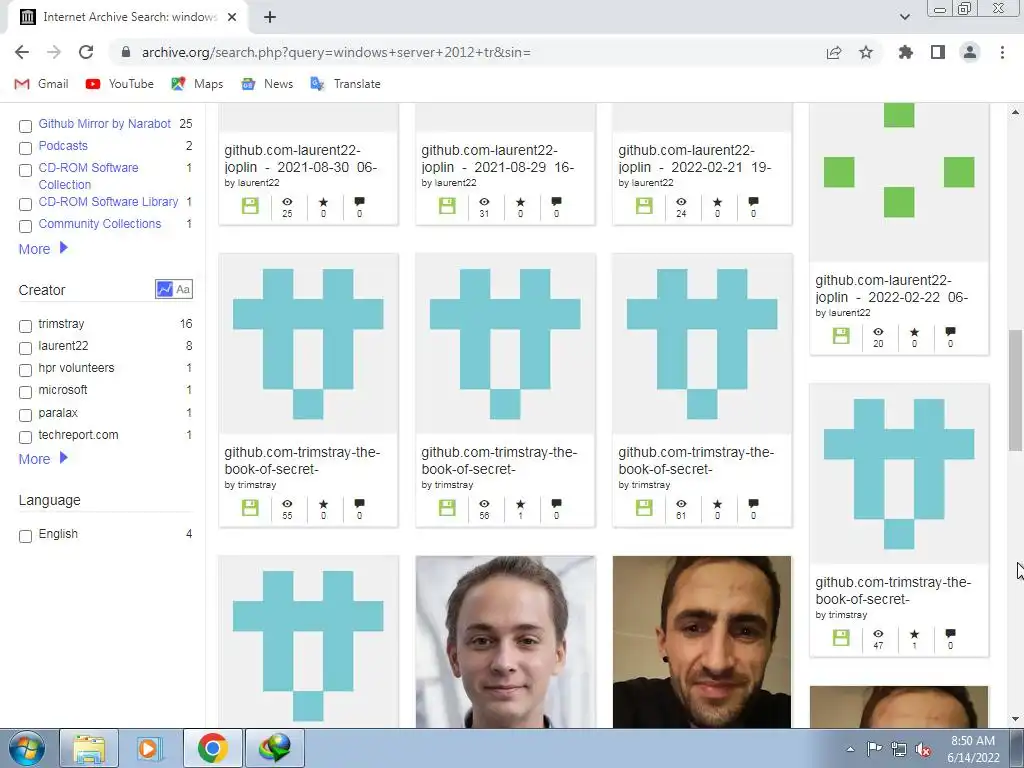Open a new tab with plus button

point(270,17)
